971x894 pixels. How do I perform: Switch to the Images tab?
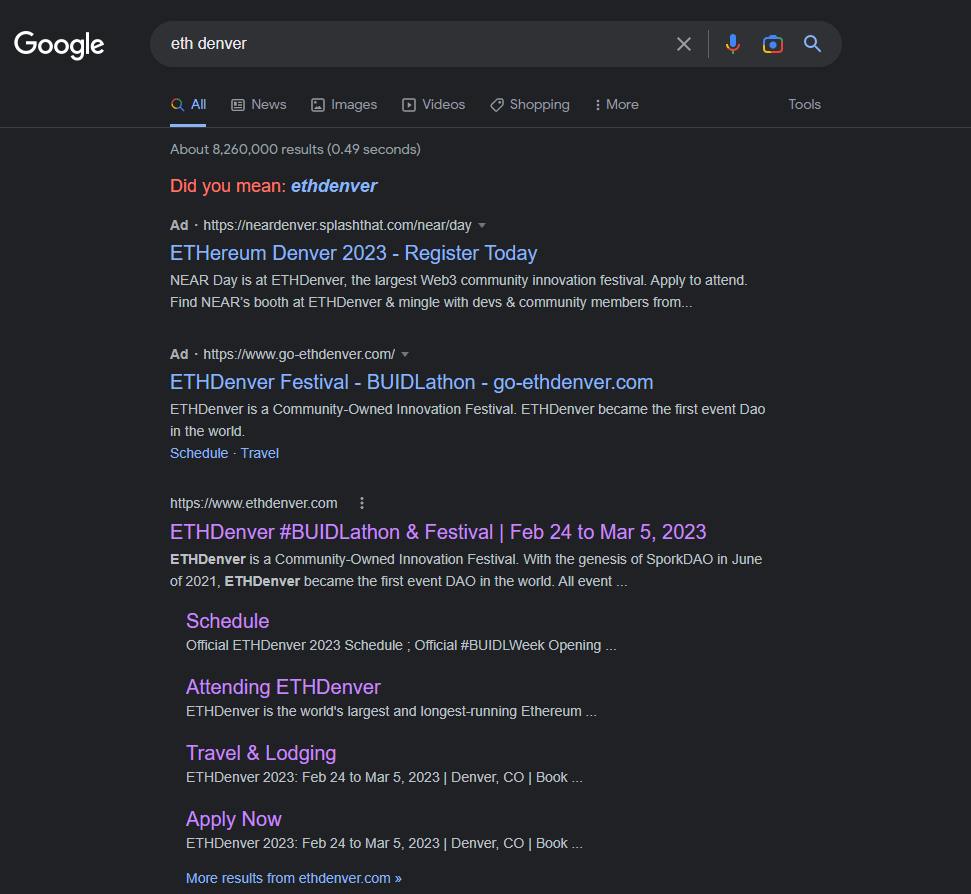344,104
